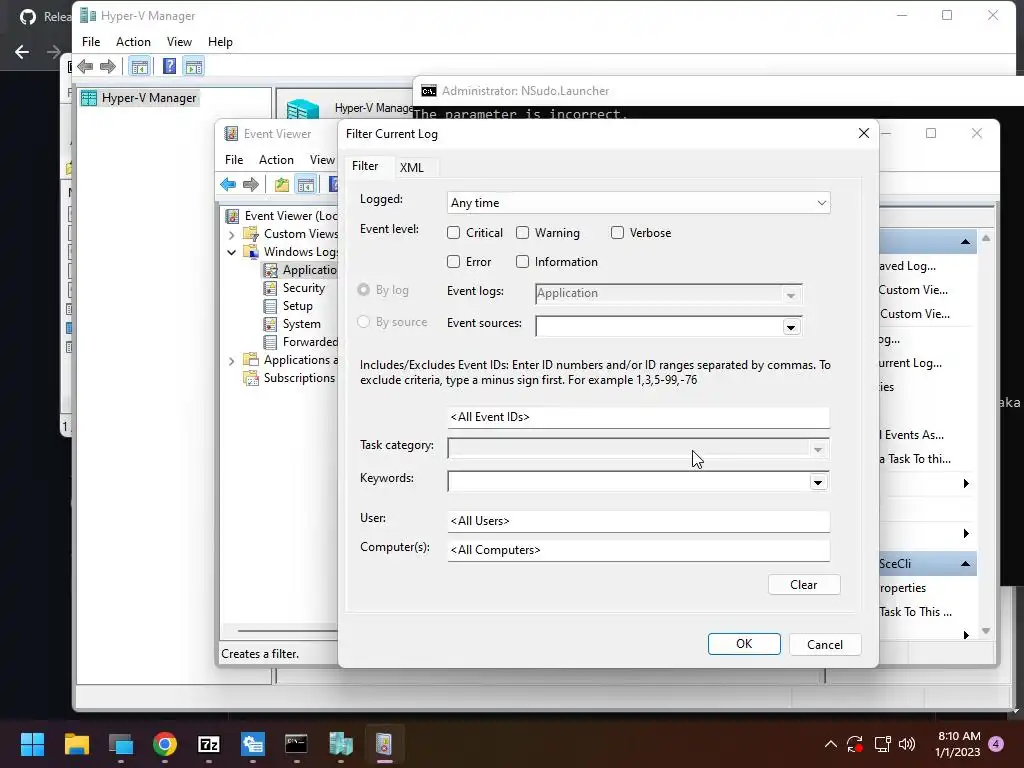Check the Verbose event level box

coord(617,232)
